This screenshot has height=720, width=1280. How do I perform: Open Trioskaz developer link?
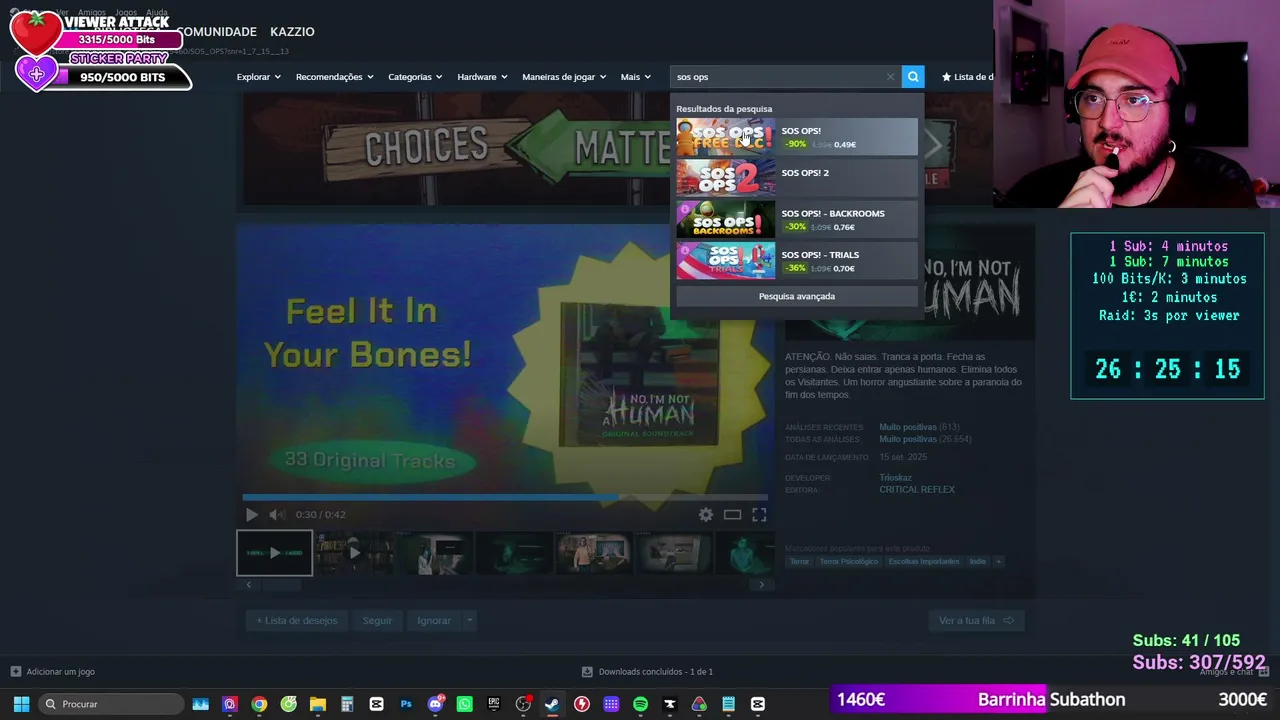[895, 478]
